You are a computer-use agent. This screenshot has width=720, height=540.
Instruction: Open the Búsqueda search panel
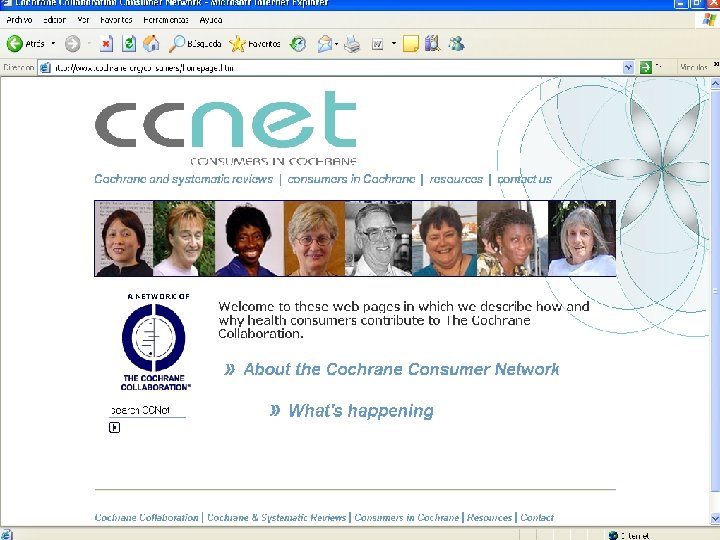pyautogui.click(x=195, y=44)
